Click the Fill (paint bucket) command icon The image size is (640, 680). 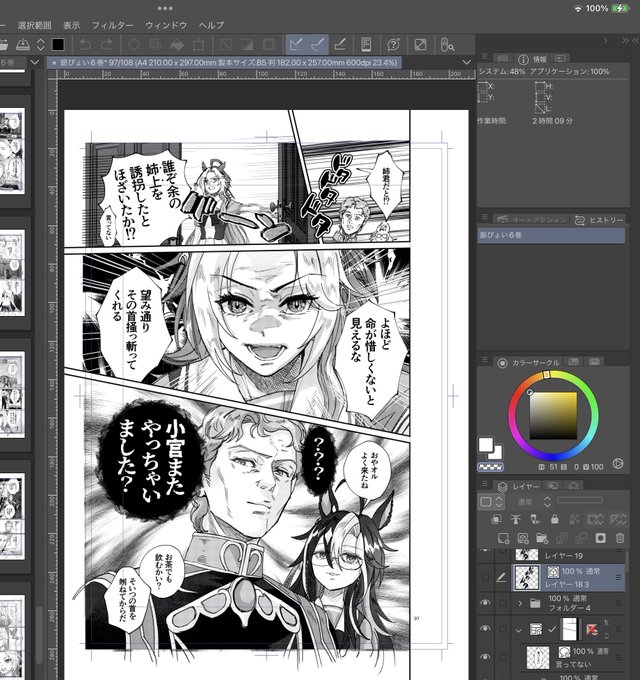click(177, 45)
